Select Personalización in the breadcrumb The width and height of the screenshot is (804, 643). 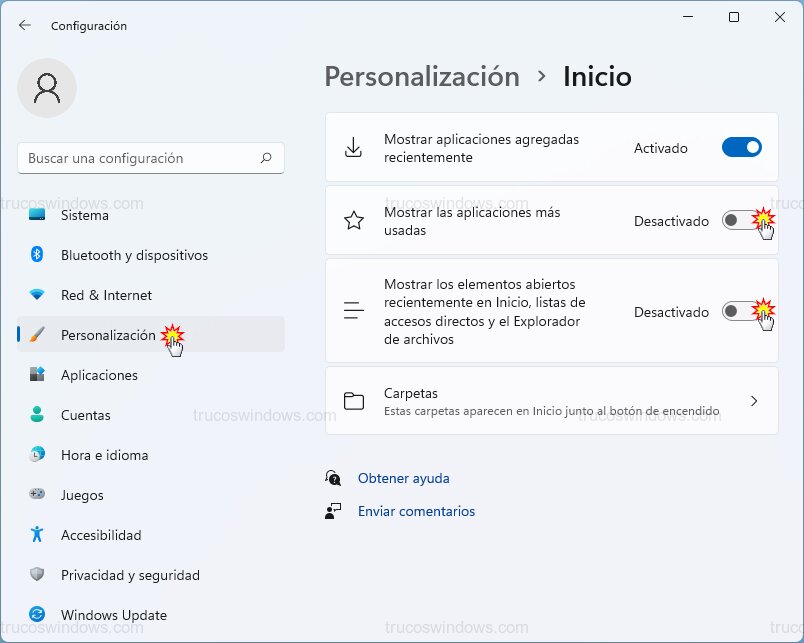click(421, 76)
